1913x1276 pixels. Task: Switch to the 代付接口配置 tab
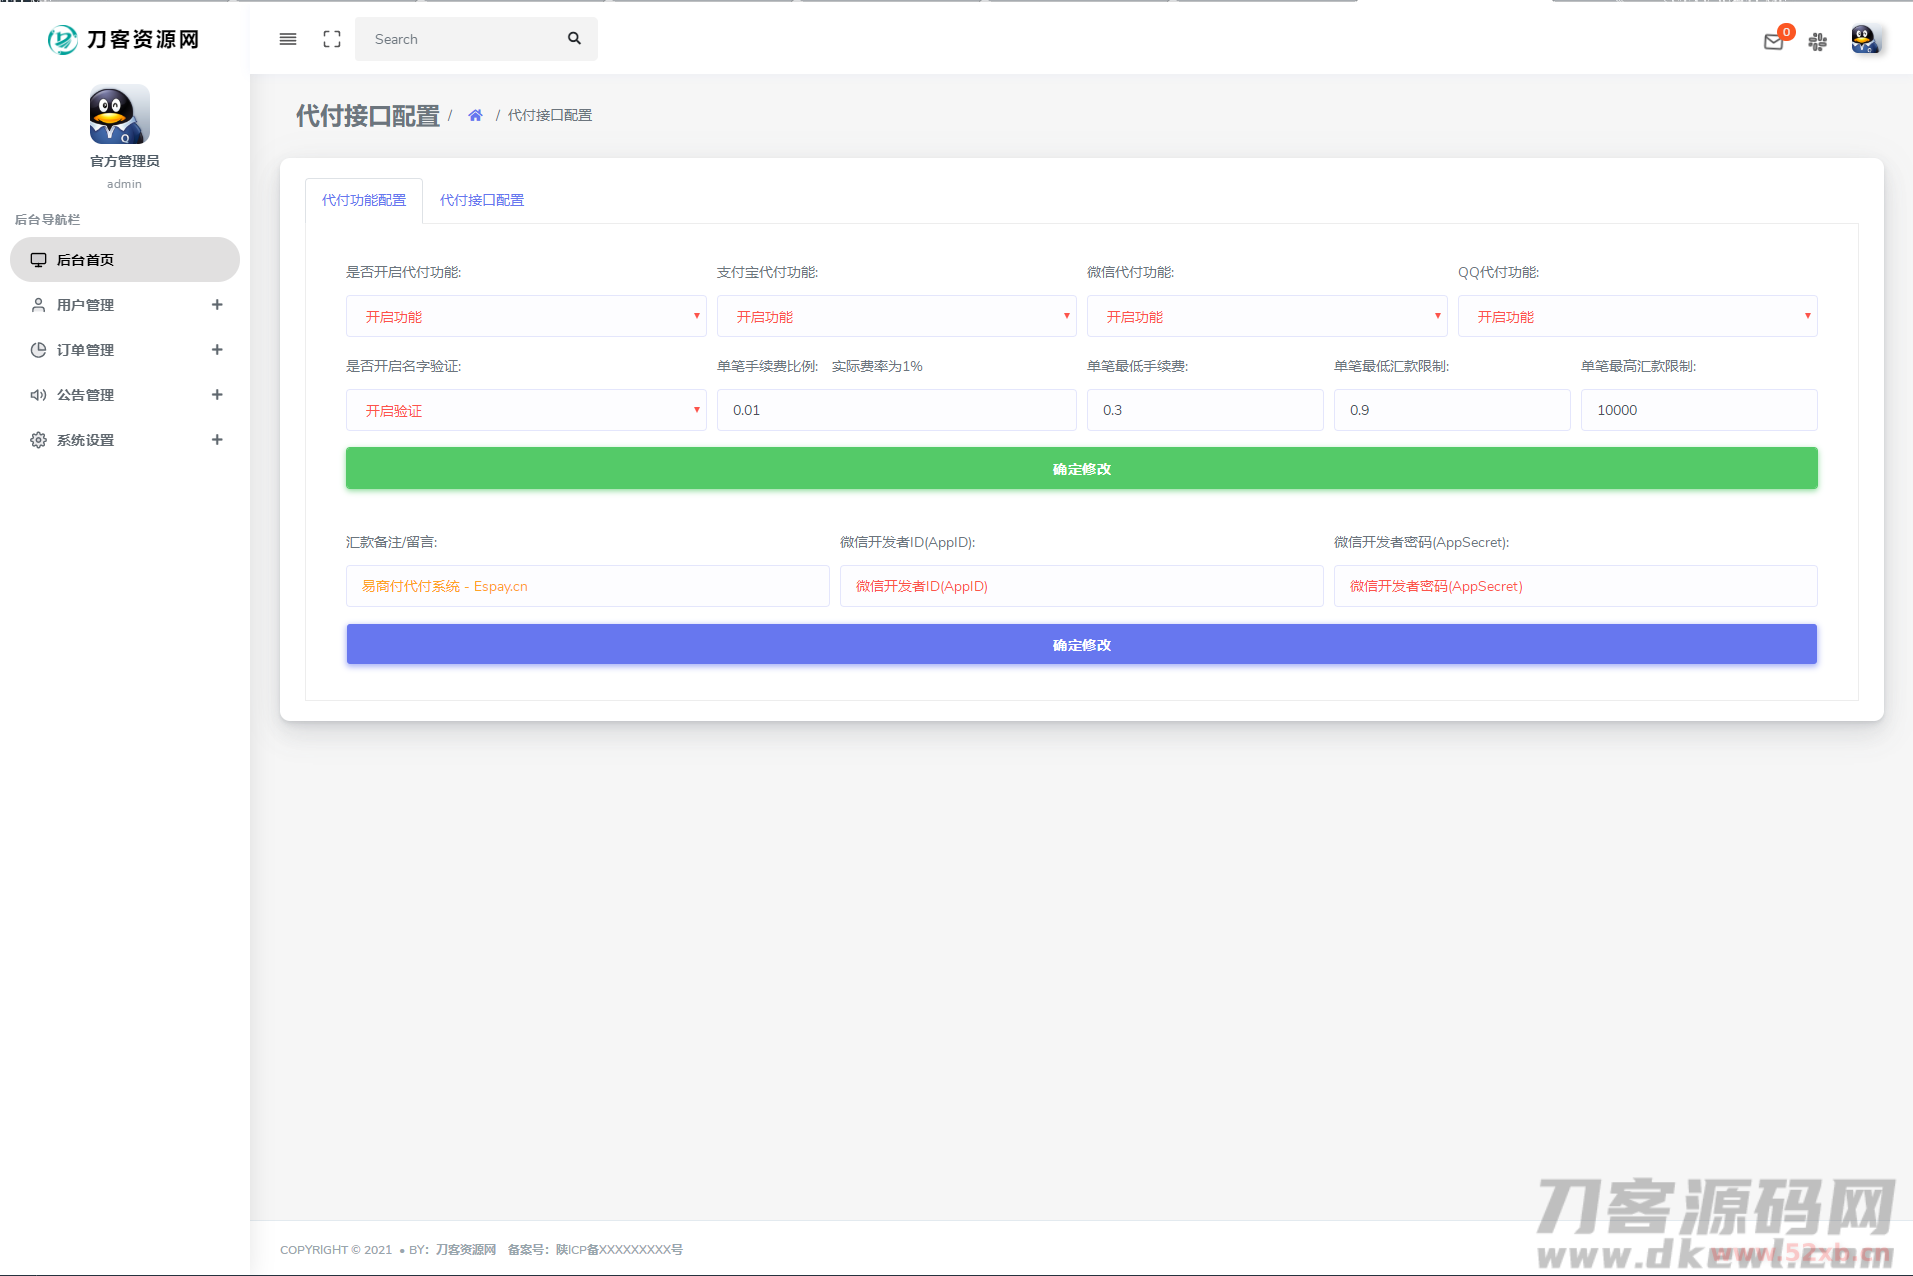(x=482, y=200)
